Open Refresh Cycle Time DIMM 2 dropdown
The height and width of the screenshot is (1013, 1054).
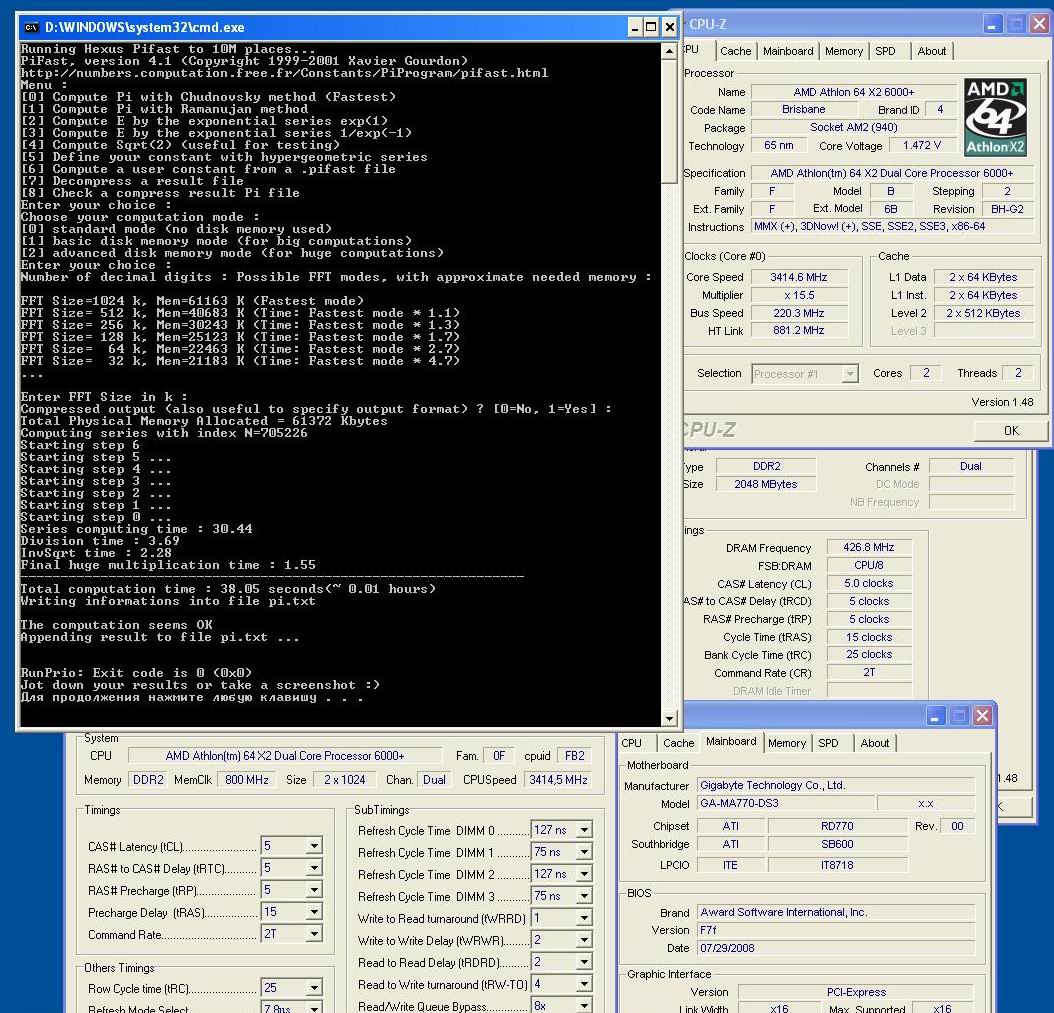click(584, 874)
